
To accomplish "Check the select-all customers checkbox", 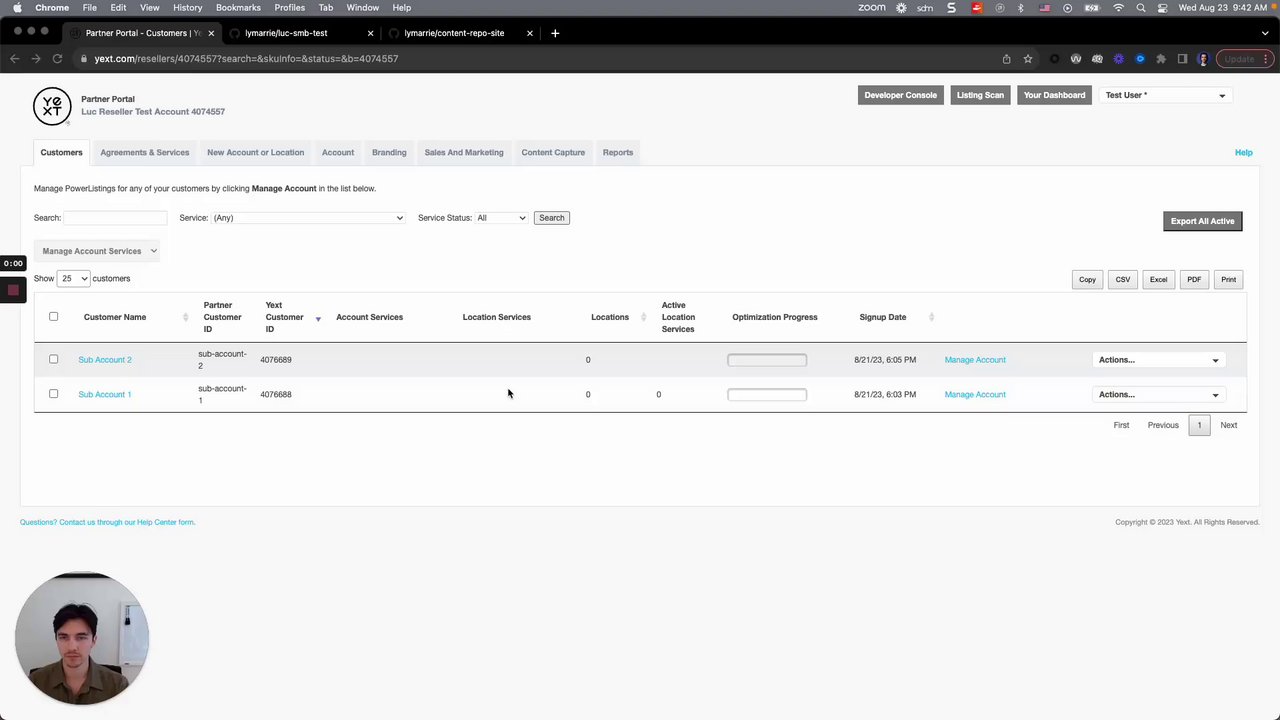I will click(x=54, y=317).
